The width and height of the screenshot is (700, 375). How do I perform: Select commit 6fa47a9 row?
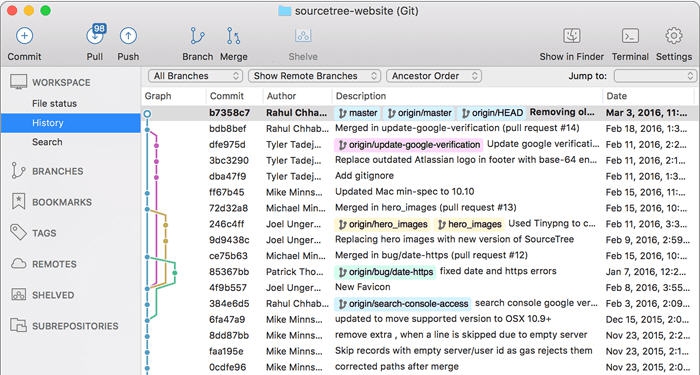point(421,320)
